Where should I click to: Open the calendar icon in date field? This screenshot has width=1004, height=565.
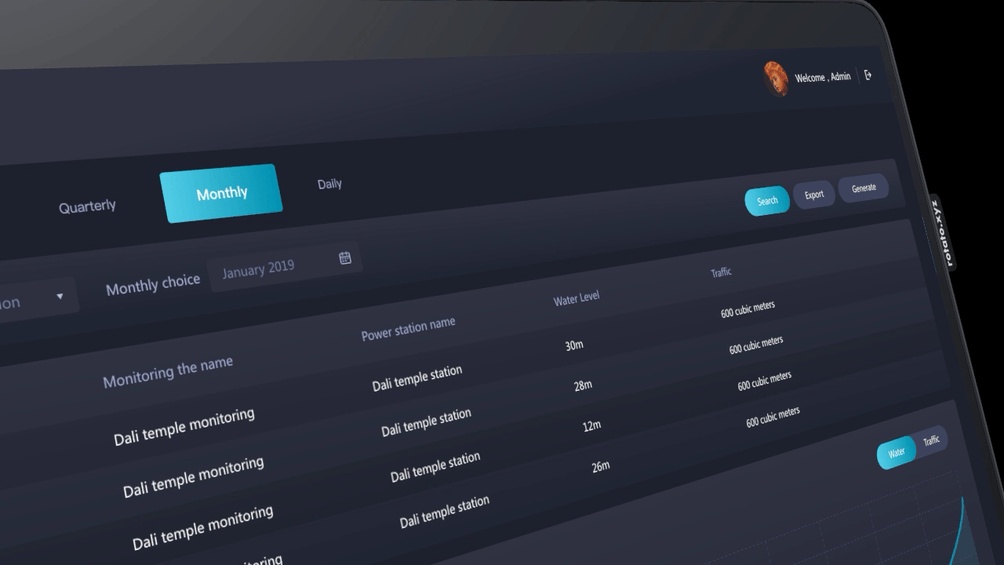(x=345, y=258)
